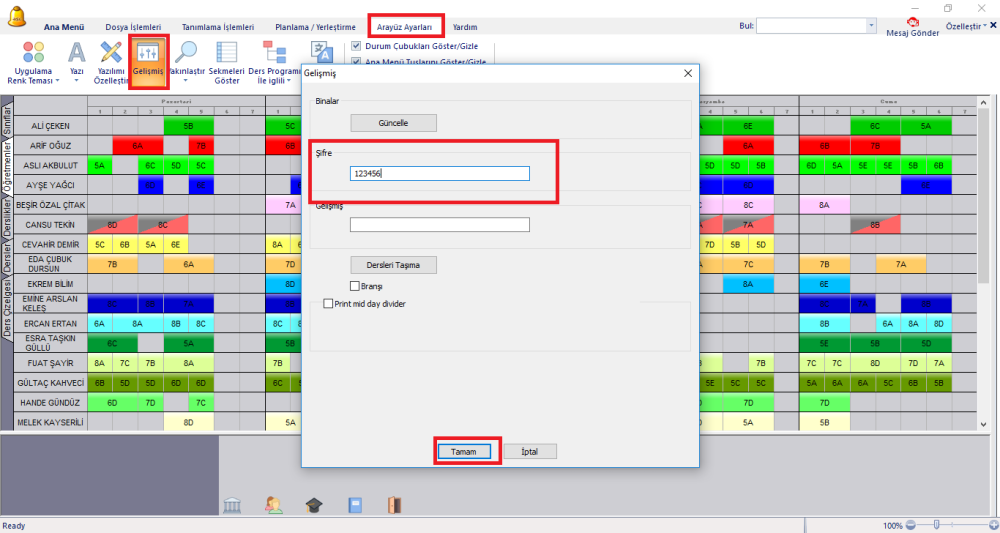Image resolution: width=1000 pixels, height=533 pixels.
Task: Click the Yazılımı Özelleştir pencil-ruler icon
Action: (111, 52)
